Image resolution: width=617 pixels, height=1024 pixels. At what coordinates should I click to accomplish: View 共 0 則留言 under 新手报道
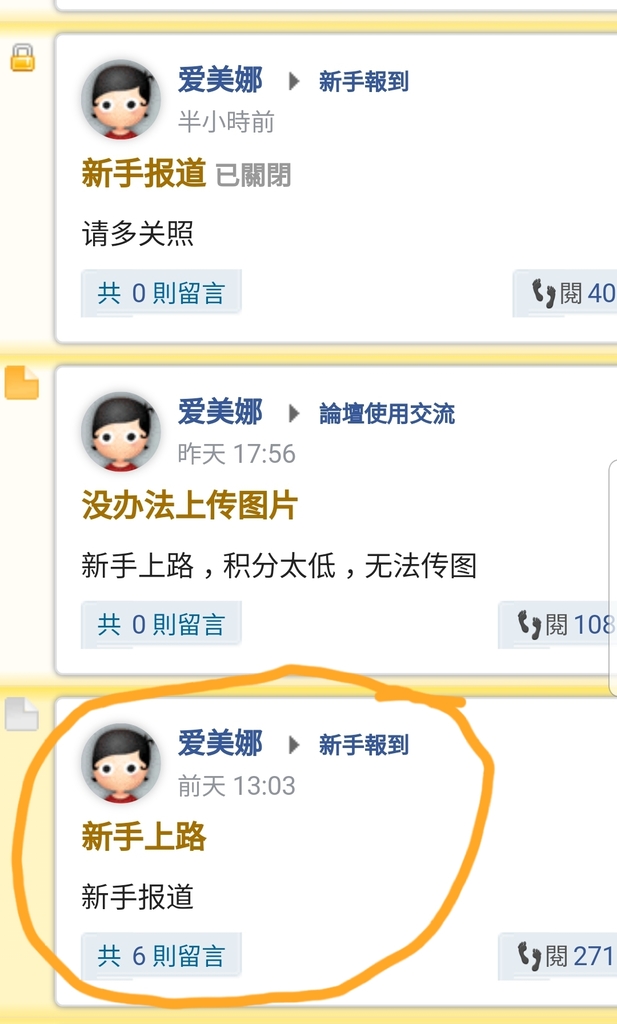161,293
